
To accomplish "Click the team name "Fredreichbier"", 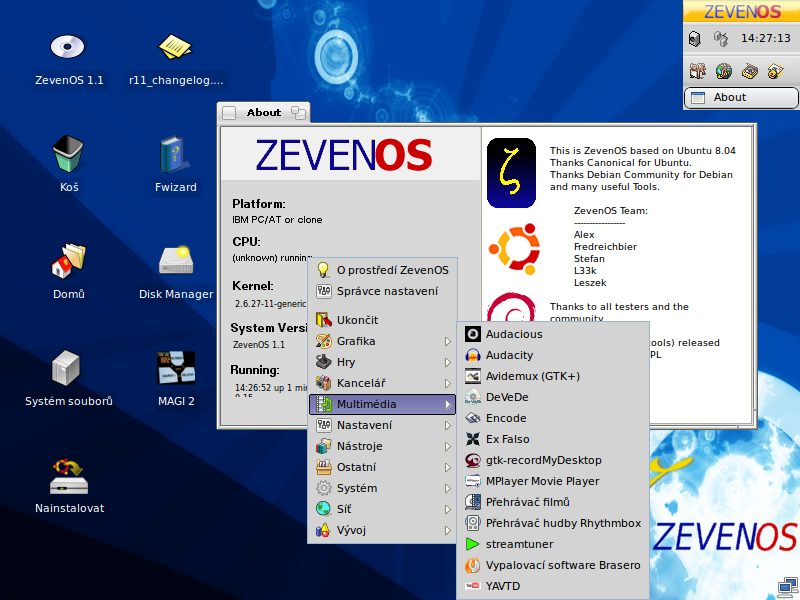I will [x=605, y=247].
